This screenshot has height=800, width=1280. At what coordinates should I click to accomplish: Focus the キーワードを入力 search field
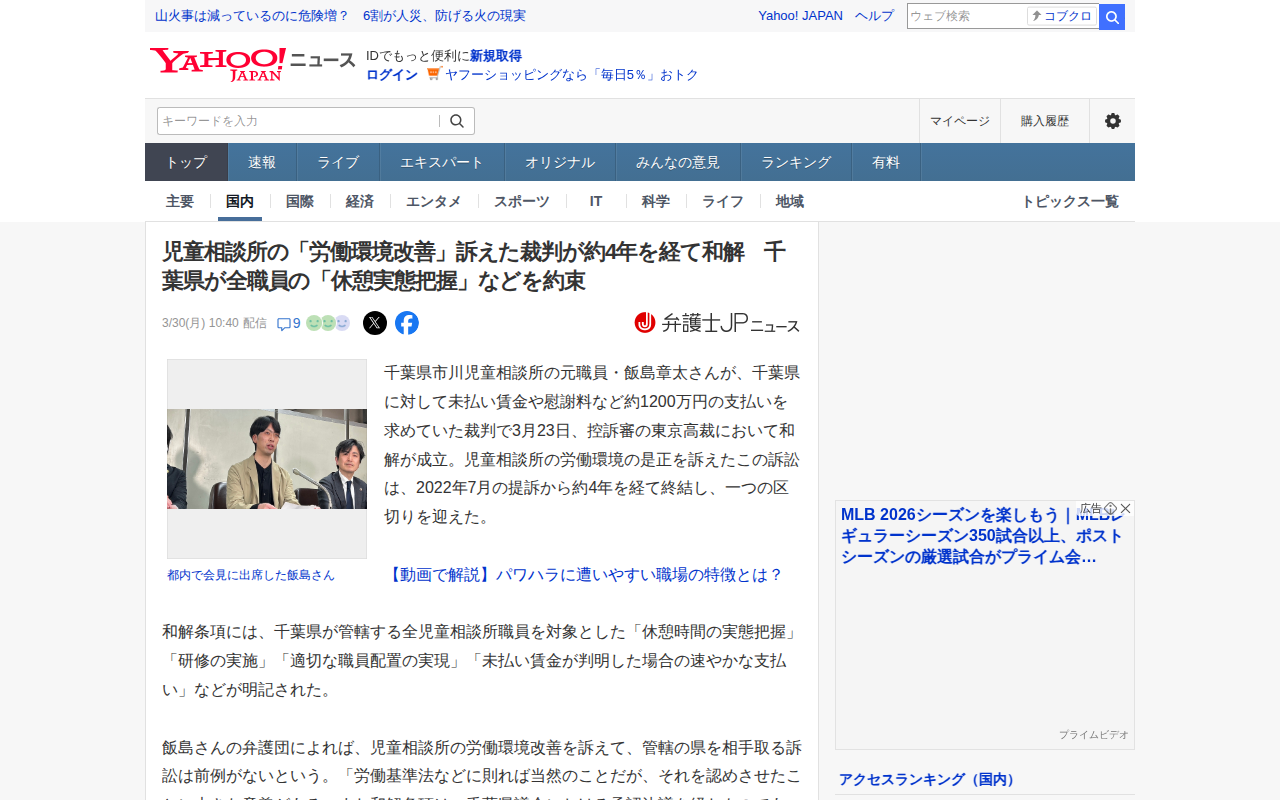298,121
